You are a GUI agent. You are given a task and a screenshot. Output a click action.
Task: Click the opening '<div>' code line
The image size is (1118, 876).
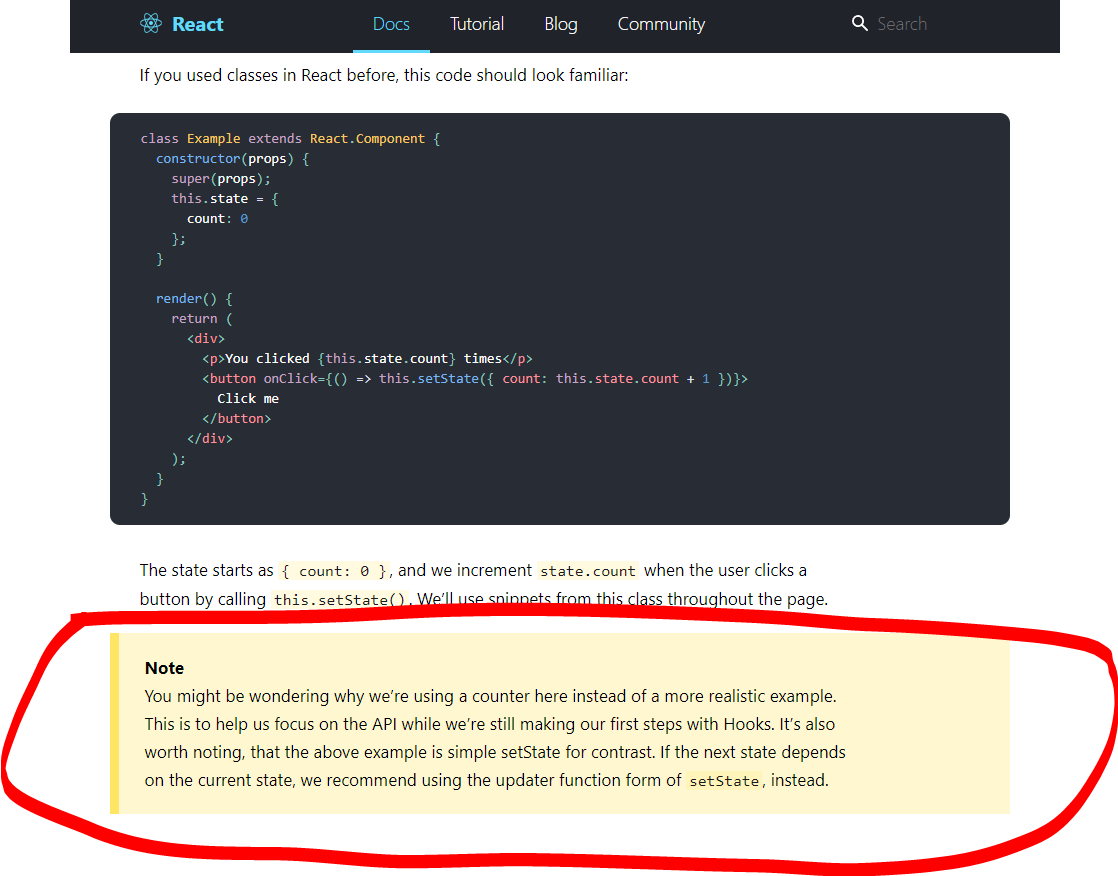(206, 339)
